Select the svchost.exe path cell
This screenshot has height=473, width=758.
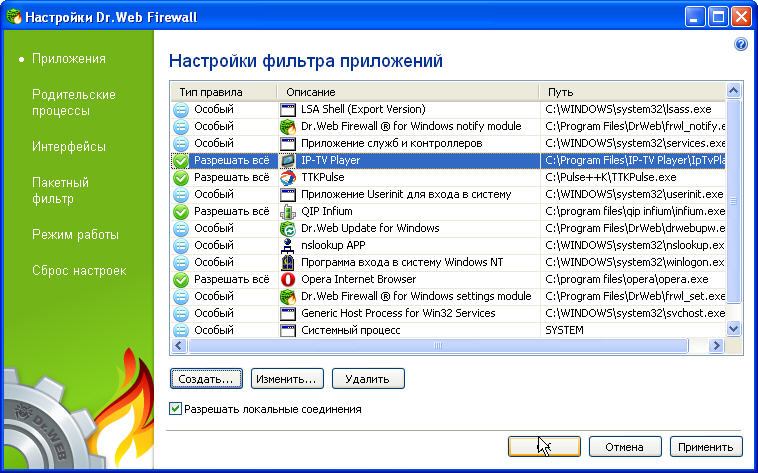pos(633,313)
